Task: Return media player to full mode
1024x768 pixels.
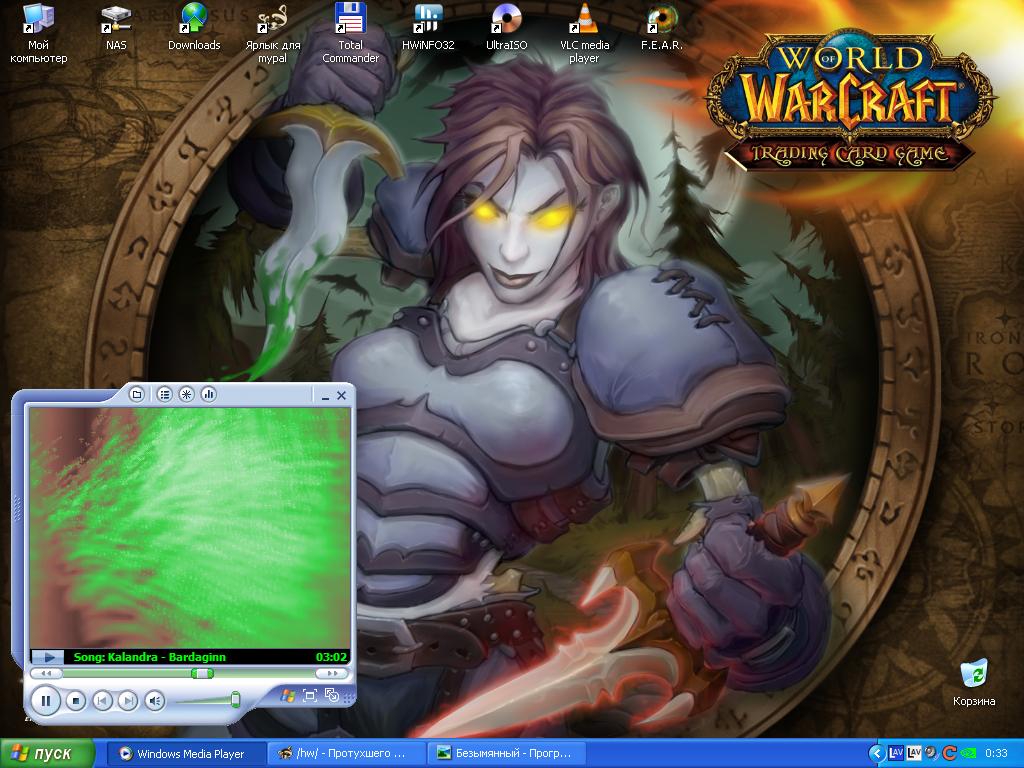Action: (x=332, y=696)
